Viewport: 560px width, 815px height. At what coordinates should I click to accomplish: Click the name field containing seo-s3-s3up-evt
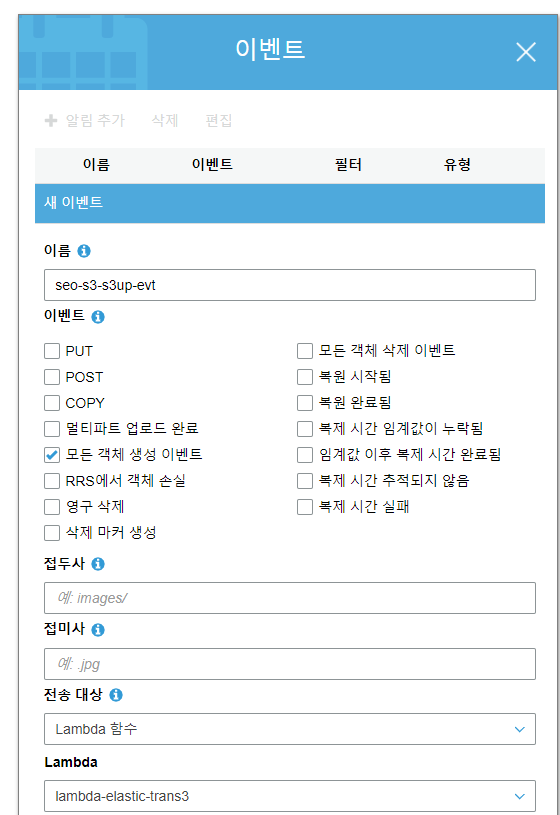click(290, 285)
